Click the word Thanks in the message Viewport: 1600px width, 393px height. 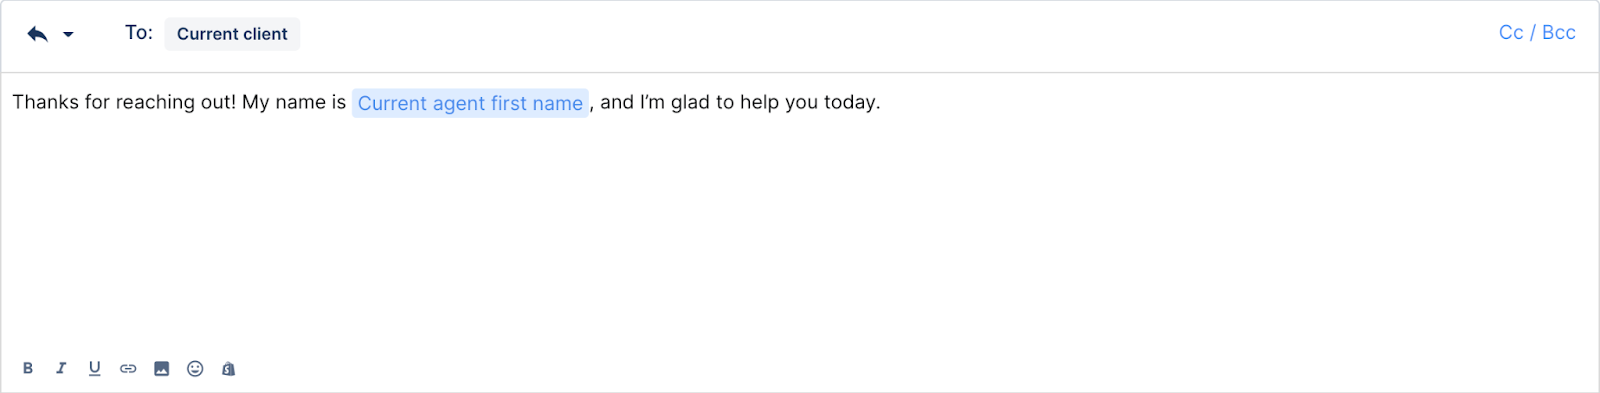45,102
